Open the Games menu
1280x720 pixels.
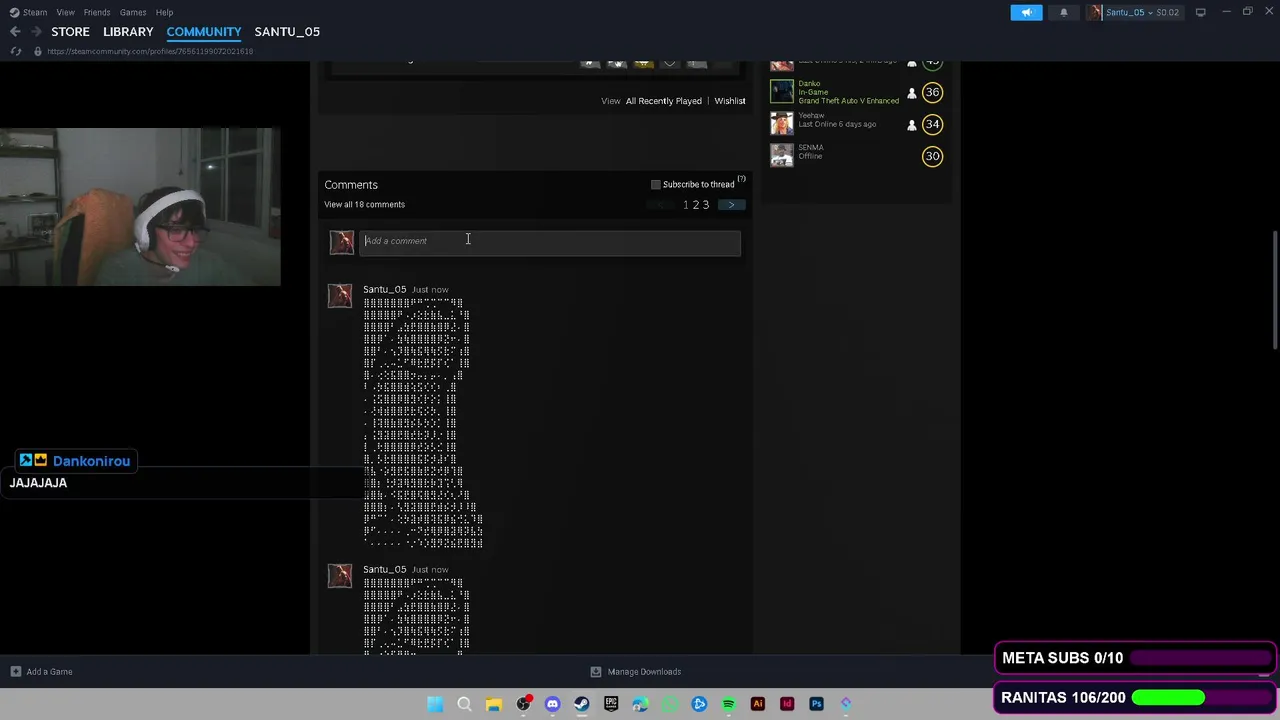point(133,12)
